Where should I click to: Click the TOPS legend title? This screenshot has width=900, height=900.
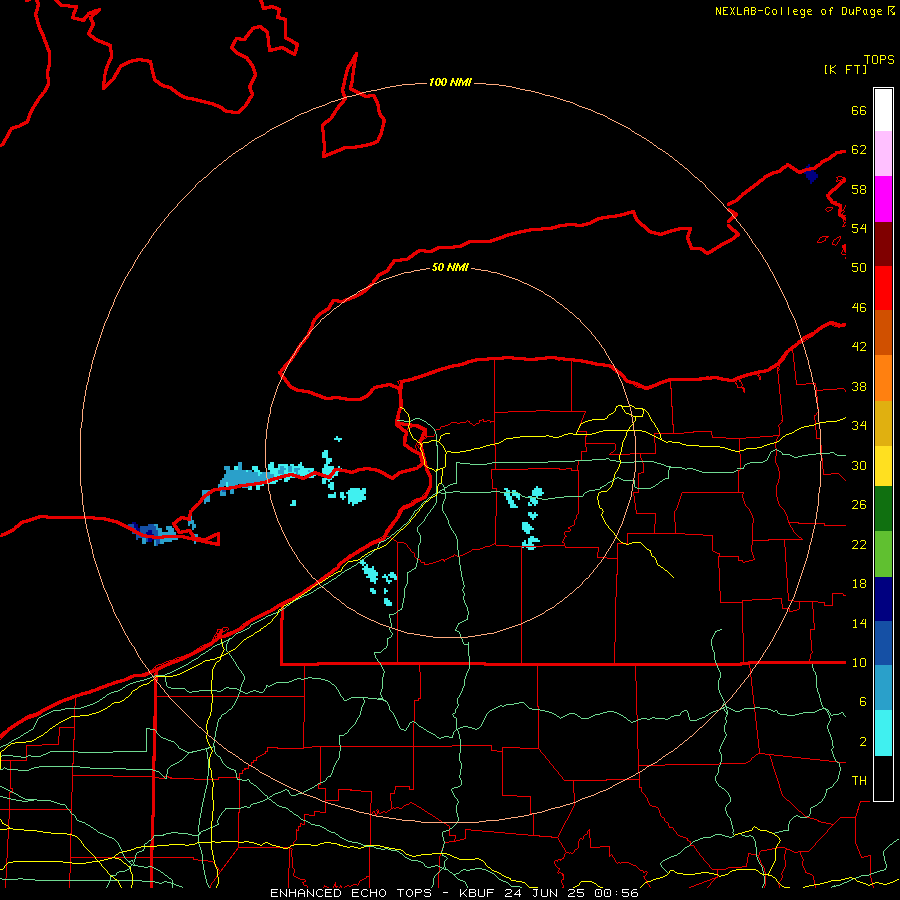point(879,59)
